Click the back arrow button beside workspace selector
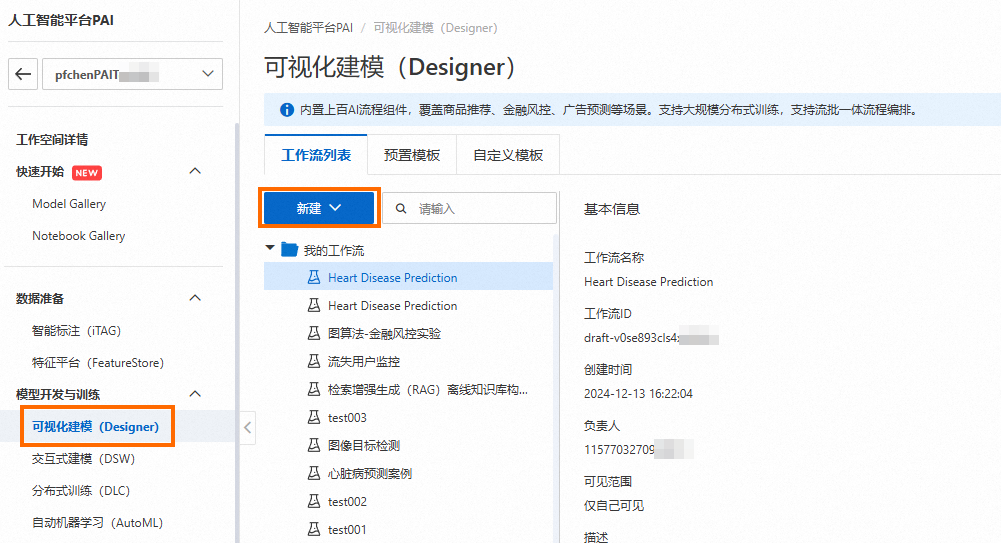This screenshot has width=1001, height=543. coord(23,74)
